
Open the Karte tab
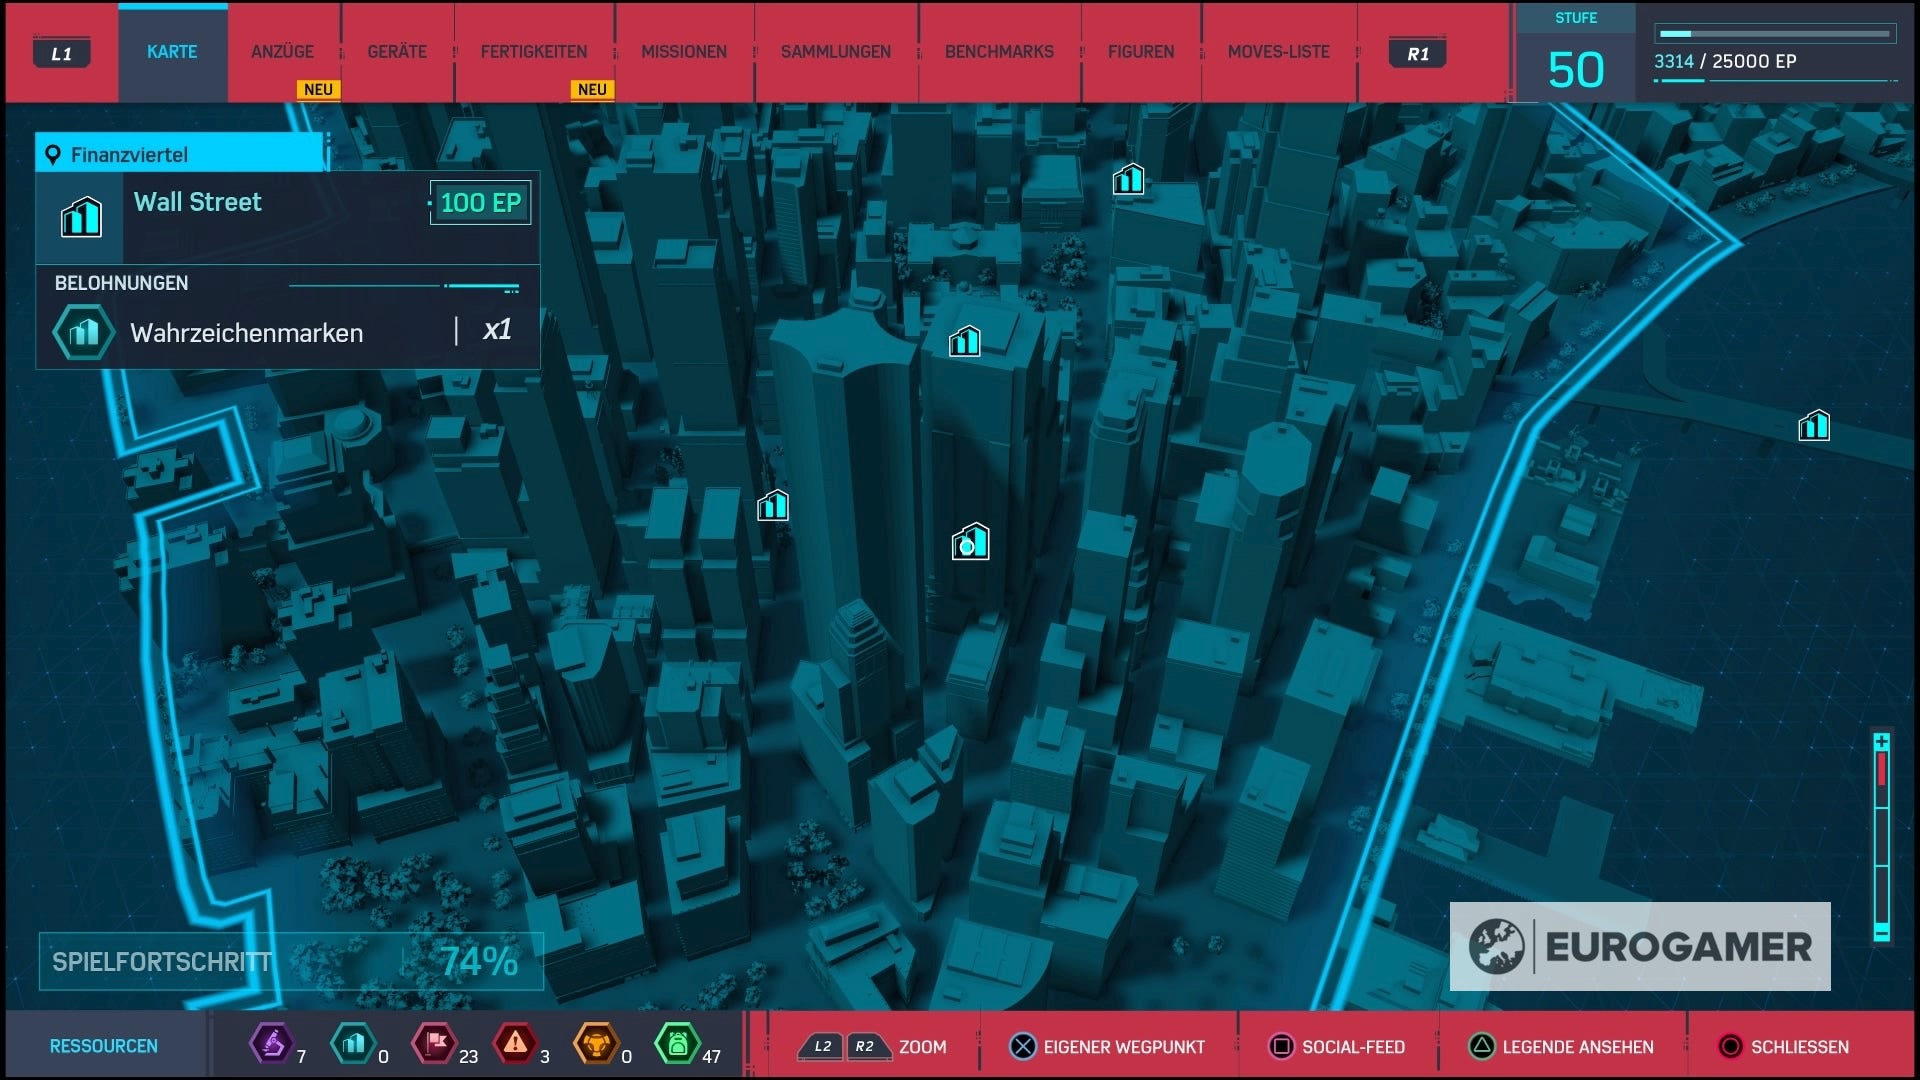click(x=172, y=52)
